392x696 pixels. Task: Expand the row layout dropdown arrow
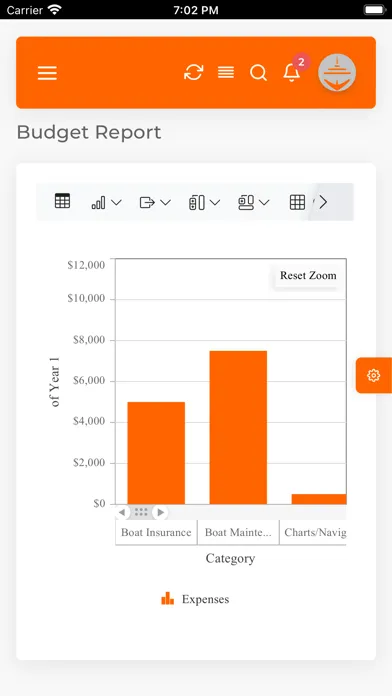tap(264, 202)
